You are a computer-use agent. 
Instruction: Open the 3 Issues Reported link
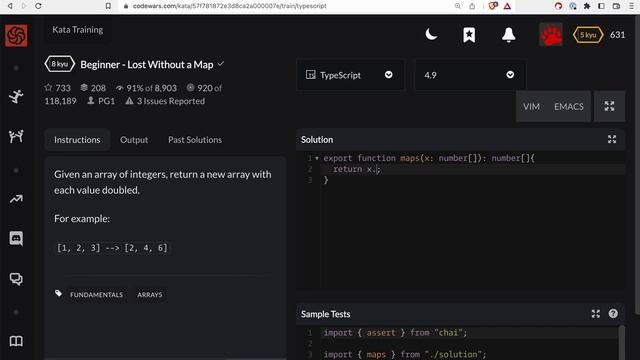tap(165, 101)
